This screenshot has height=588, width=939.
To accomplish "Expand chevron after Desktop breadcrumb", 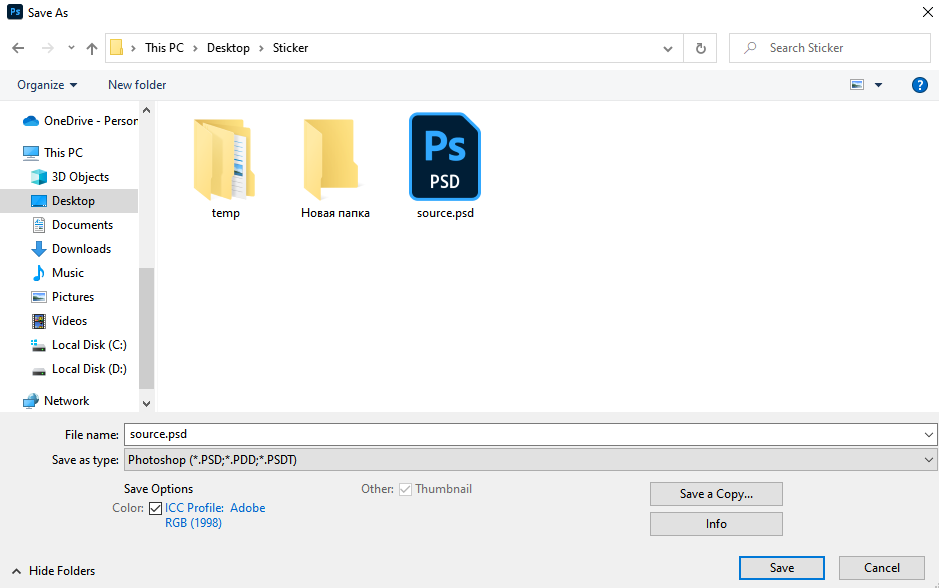I will 261,49.
